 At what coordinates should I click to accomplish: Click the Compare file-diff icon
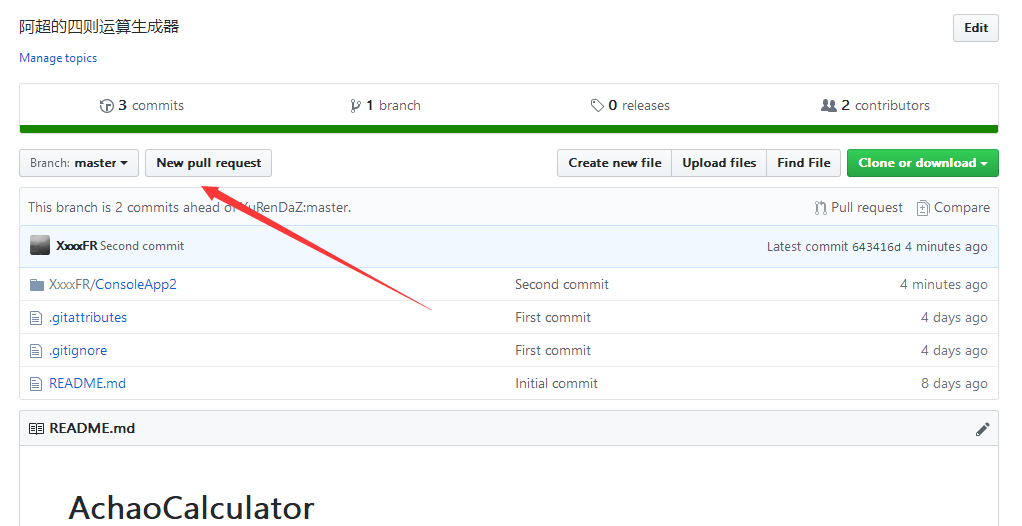click(x=923, y=208)
